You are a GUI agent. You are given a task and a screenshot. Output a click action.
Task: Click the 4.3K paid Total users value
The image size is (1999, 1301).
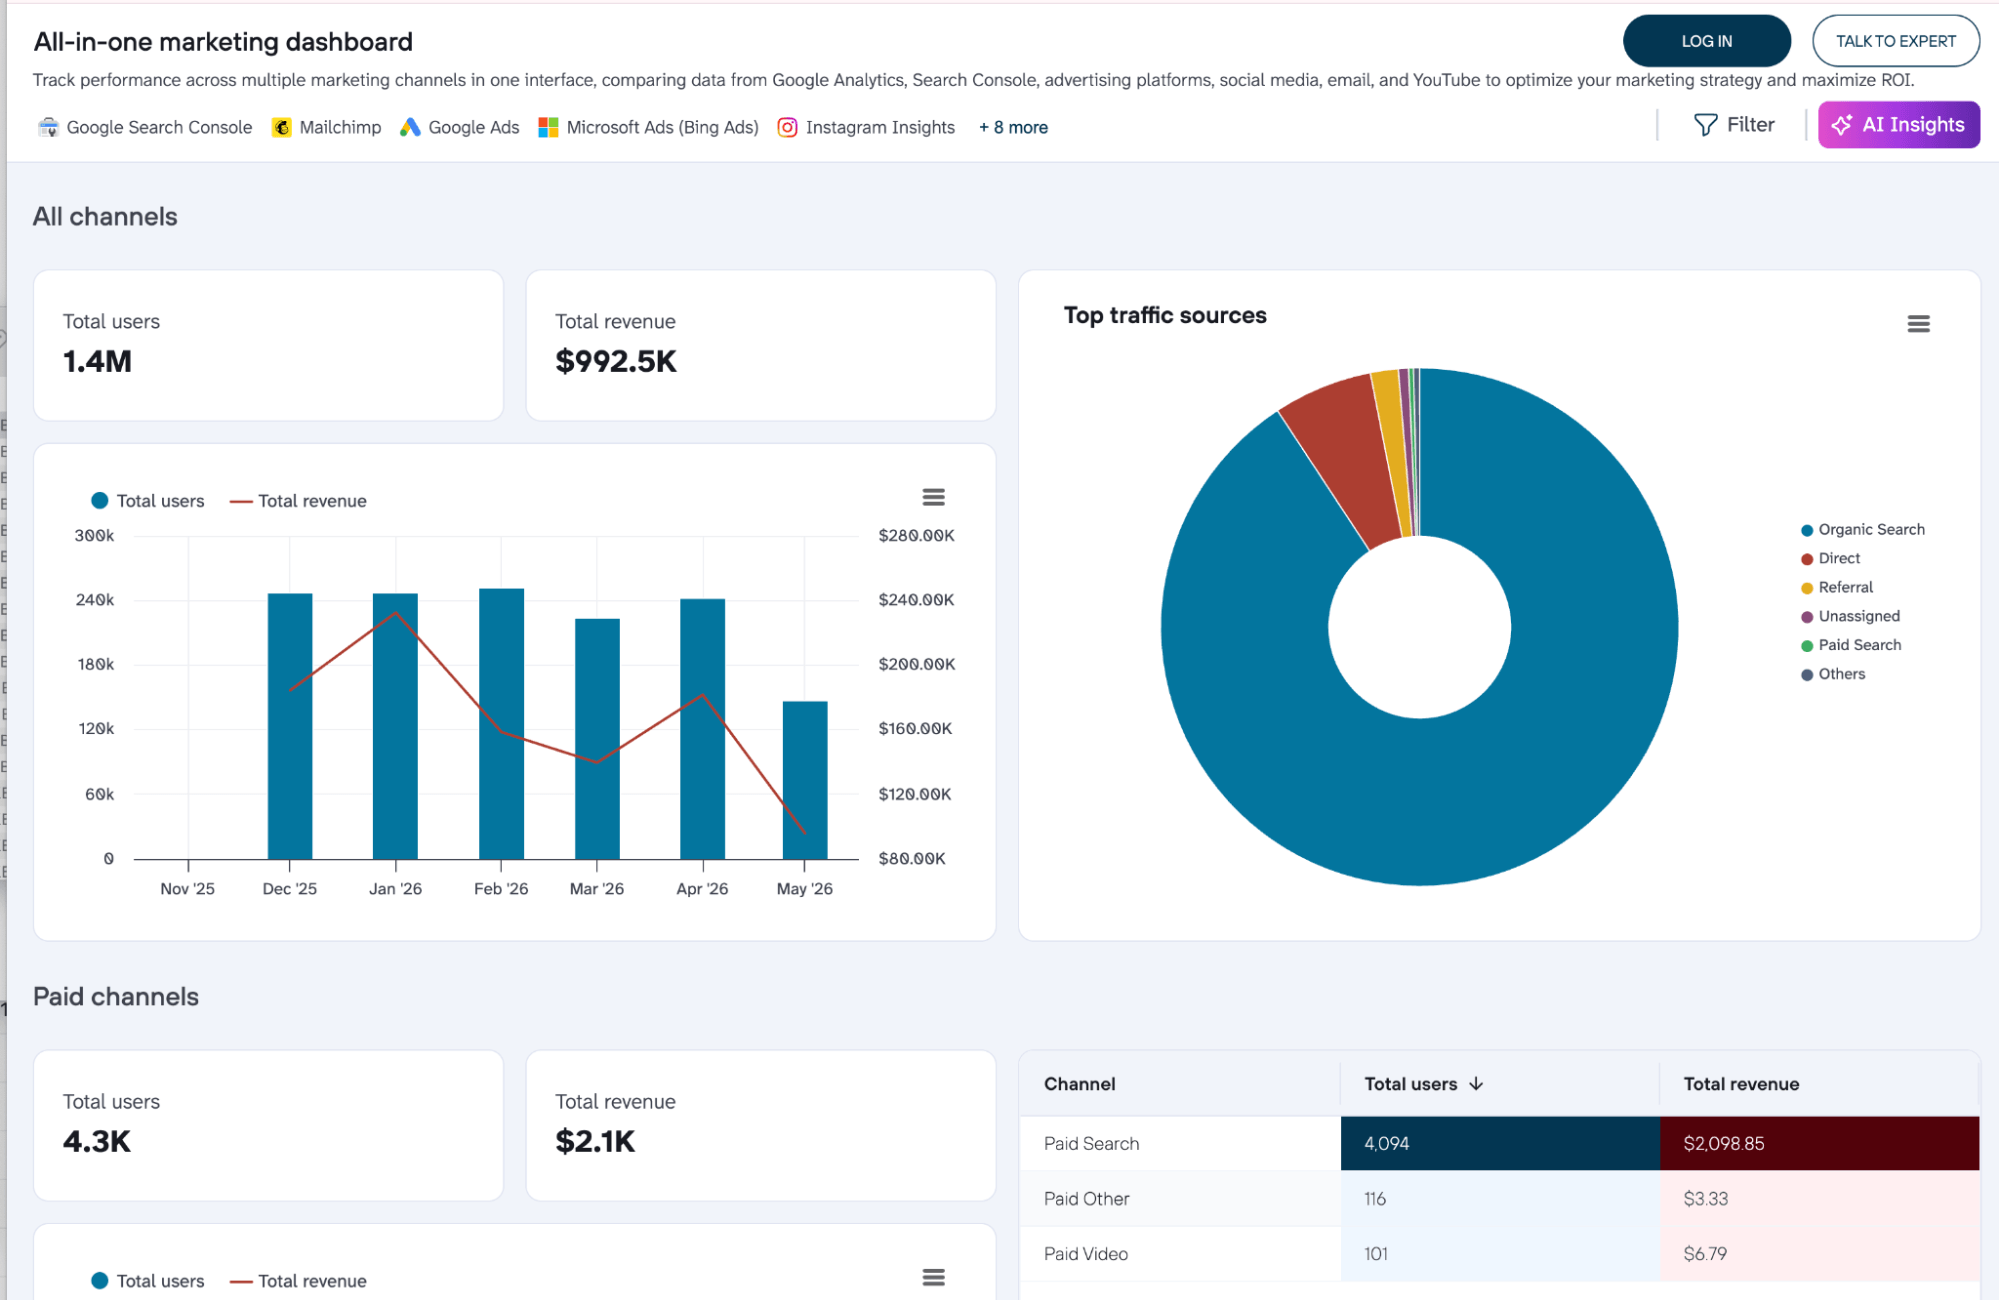[x=96, y=1141]
